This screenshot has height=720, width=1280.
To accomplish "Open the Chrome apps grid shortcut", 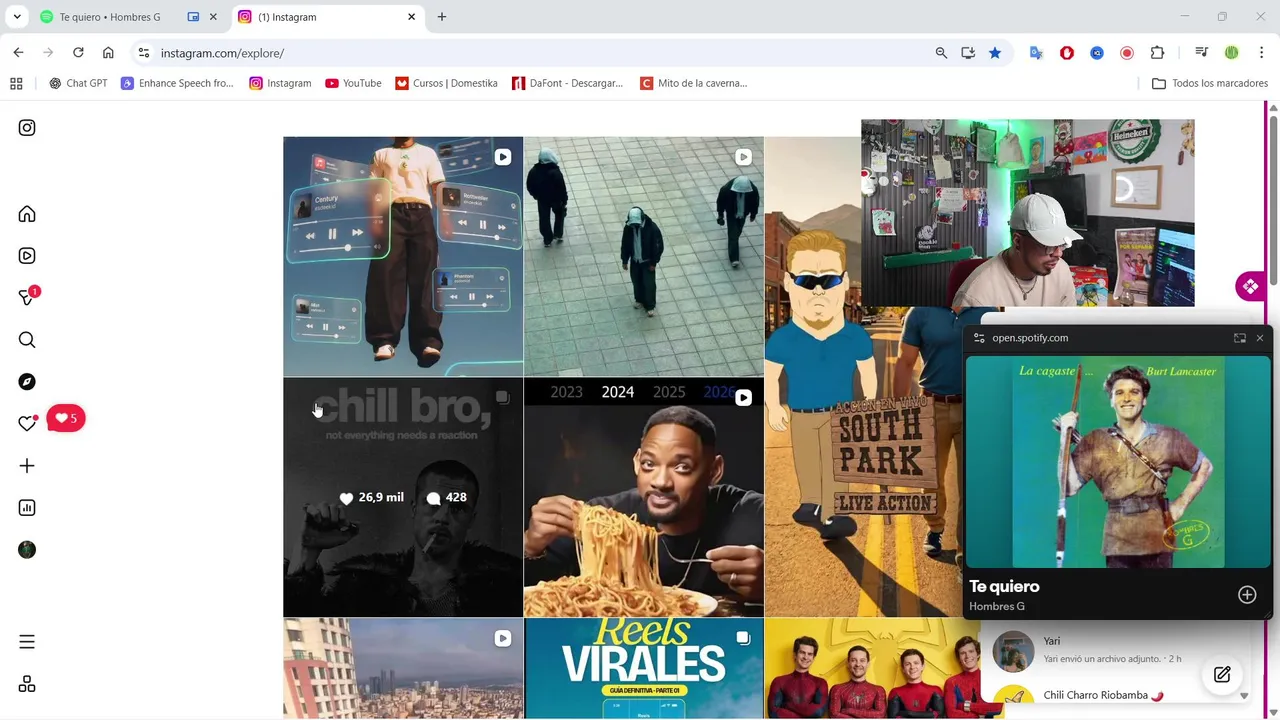I will pyautogui.click(x=16, y=83).
